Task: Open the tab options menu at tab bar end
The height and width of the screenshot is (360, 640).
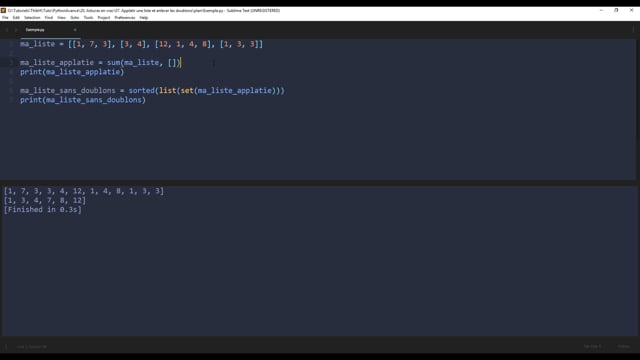Action: point(633,30)
